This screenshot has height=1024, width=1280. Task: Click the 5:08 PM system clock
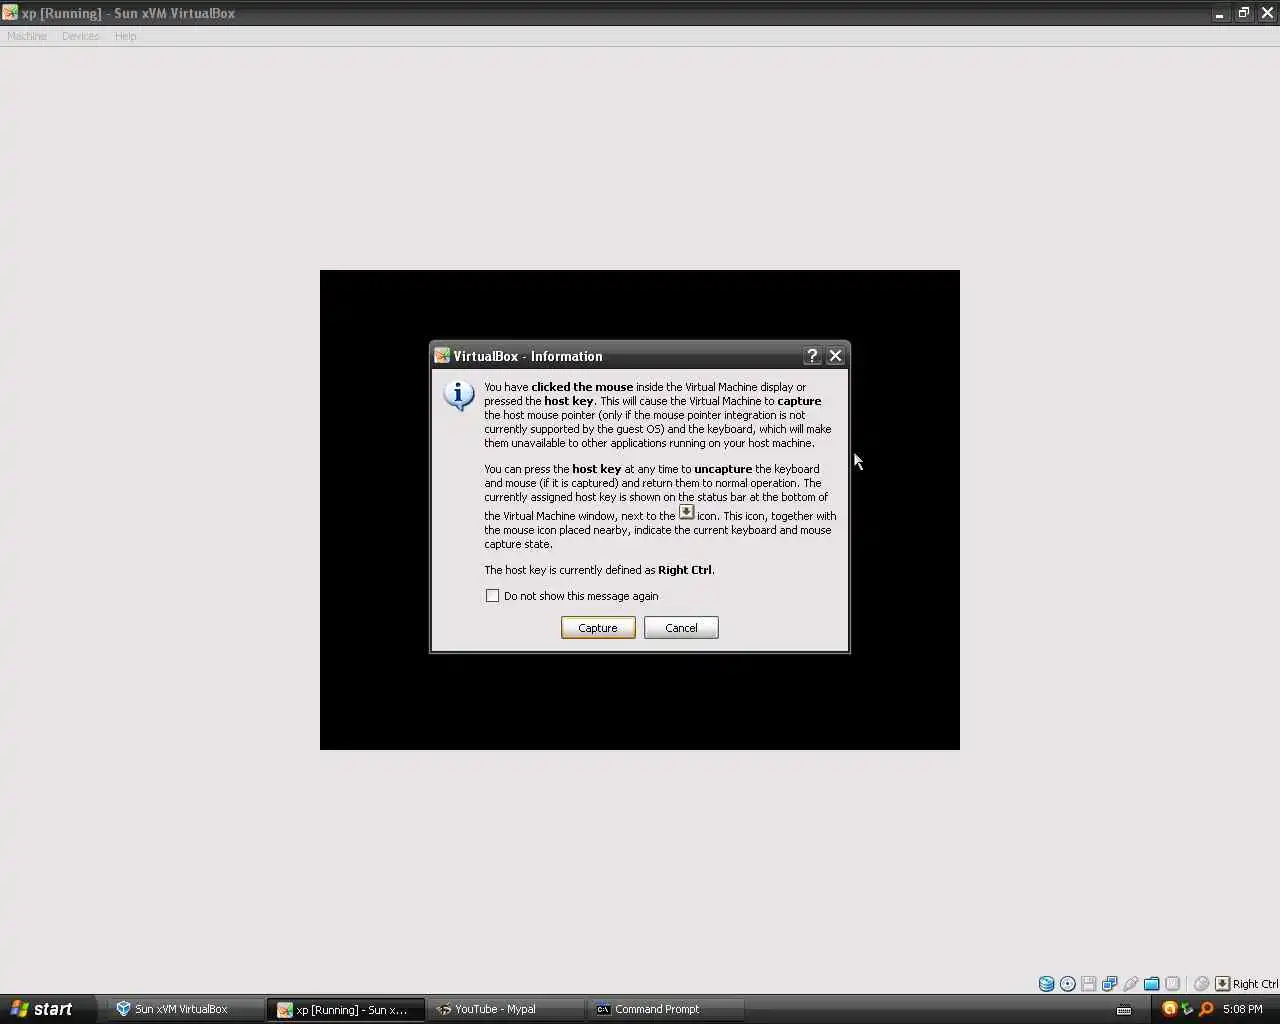click(1243, 1009)
